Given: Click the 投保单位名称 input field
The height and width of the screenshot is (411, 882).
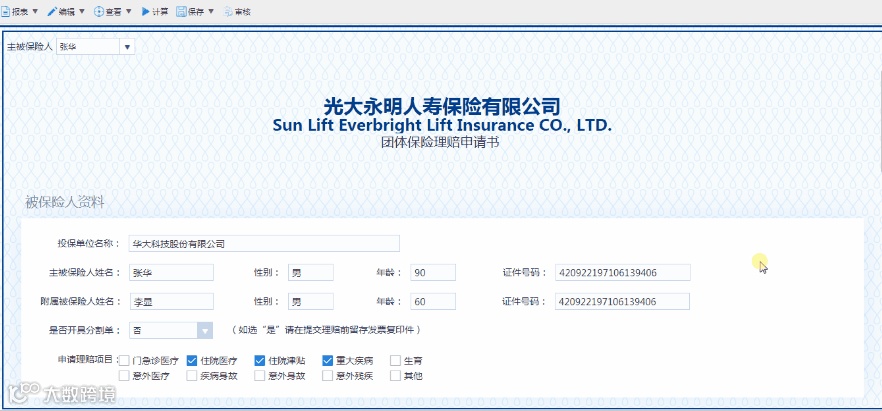Looking at the screenshot, I should [264, 243].
